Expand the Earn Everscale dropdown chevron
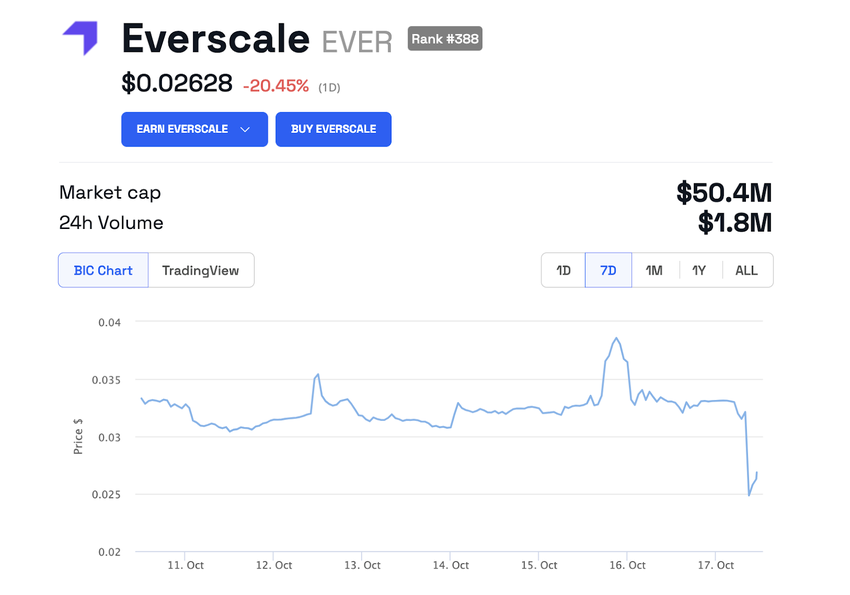The image size is (850, 595). tap(245, 129)
